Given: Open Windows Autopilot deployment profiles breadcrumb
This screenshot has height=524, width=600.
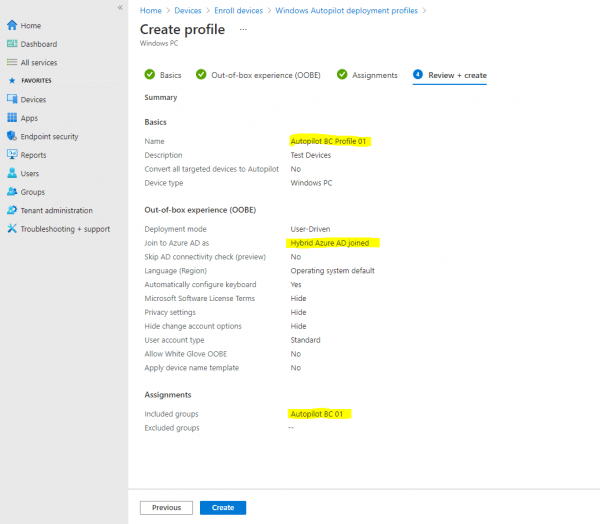Looking at the screenshot, I should coord(347,11).
